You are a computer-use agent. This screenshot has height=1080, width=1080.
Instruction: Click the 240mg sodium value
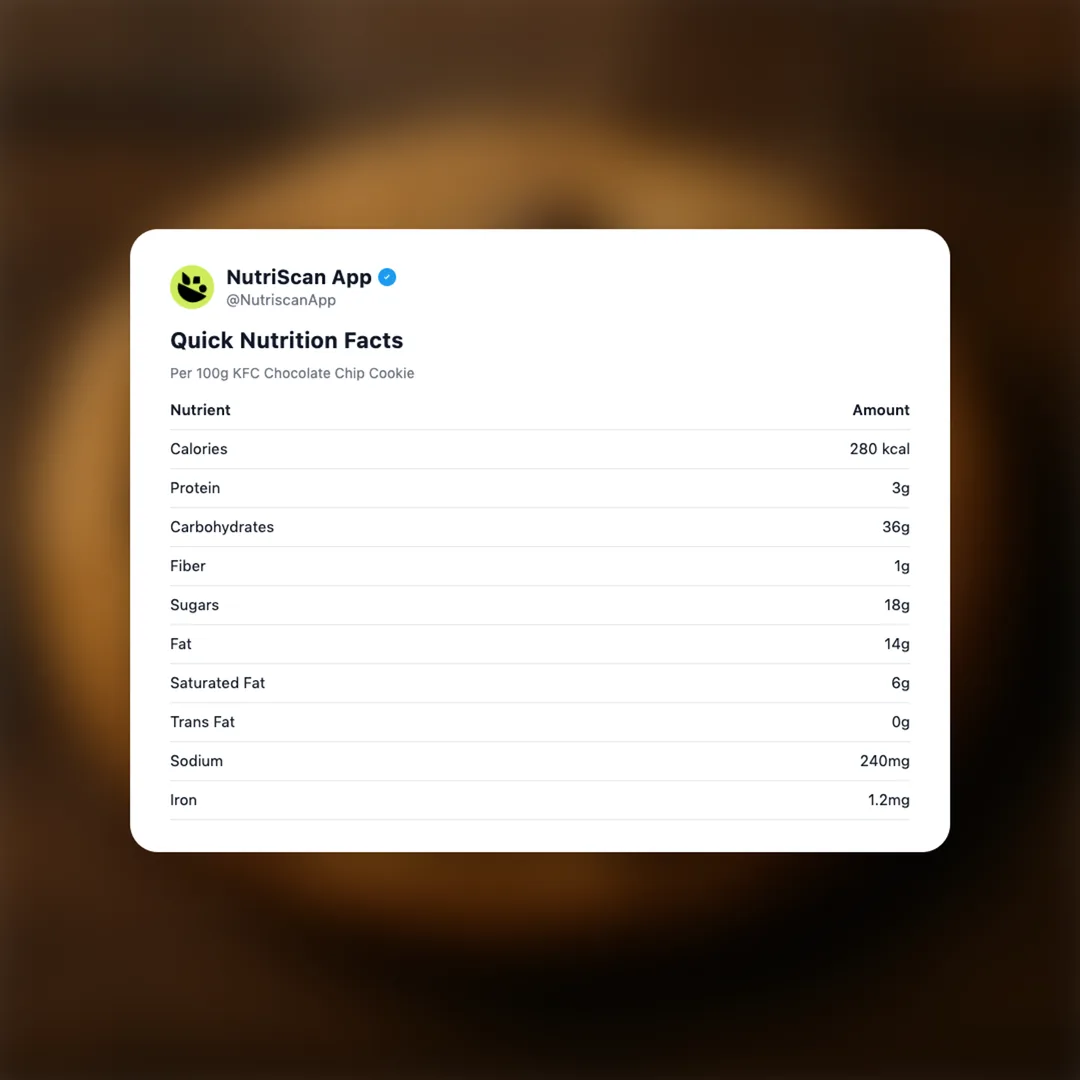click(884, 761)
